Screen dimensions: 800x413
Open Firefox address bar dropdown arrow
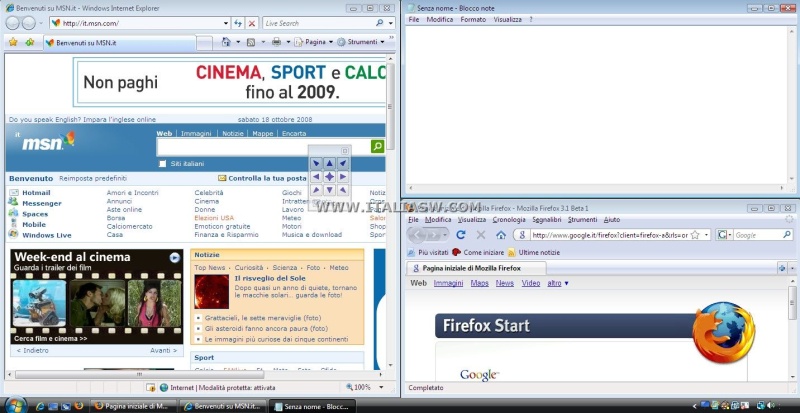tap(707, 235)
